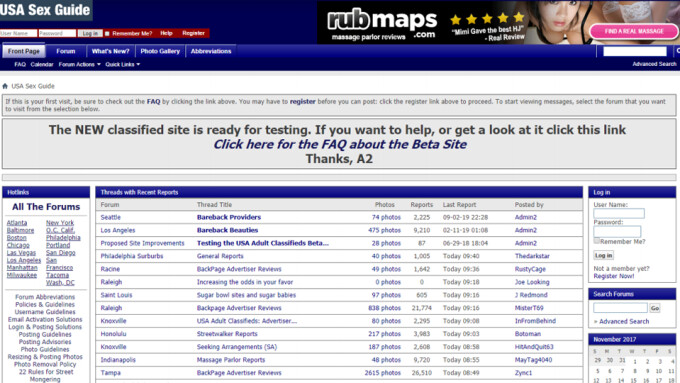Toggle the top bar Remember Me checkbox
This screenshot has width=680, height=383.
coord(107,33)
